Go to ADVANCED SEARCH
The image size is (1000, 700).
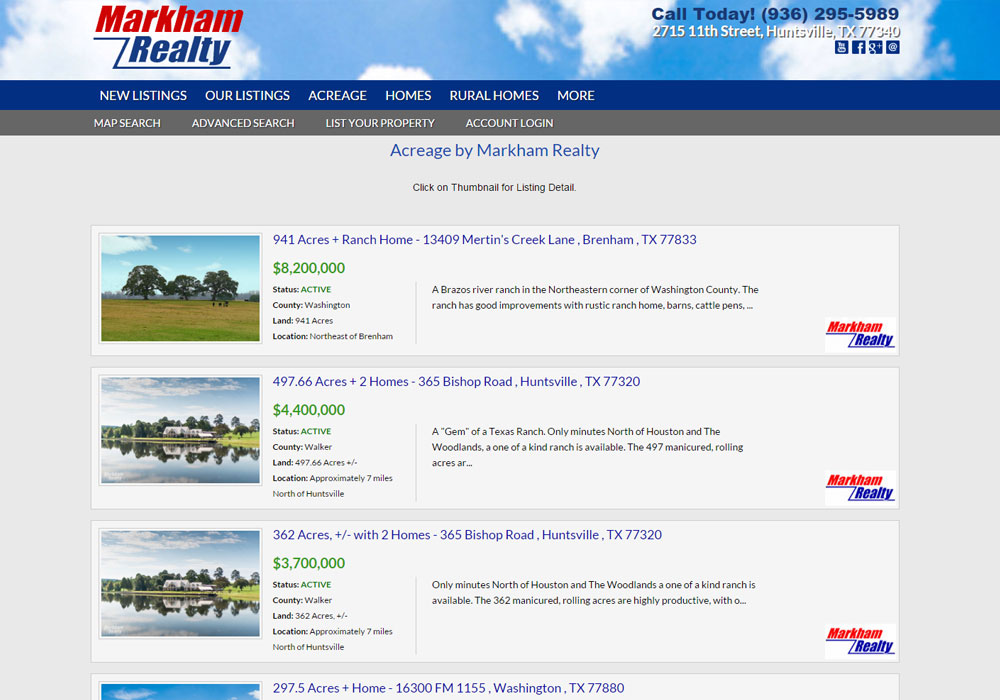pyautogui.click(x=243, y=123)
